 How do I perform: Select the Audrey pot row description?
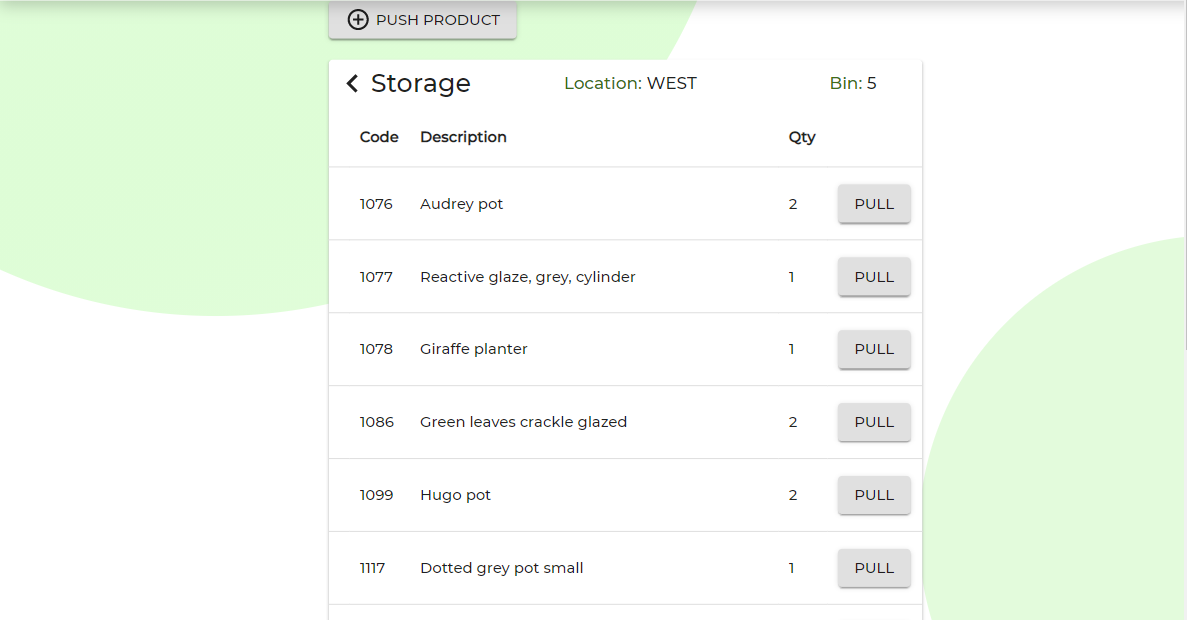461,204
